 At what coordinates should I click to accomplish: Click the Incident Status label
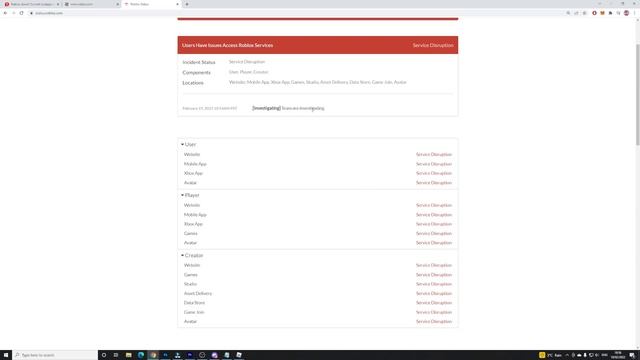click(199, 62)
